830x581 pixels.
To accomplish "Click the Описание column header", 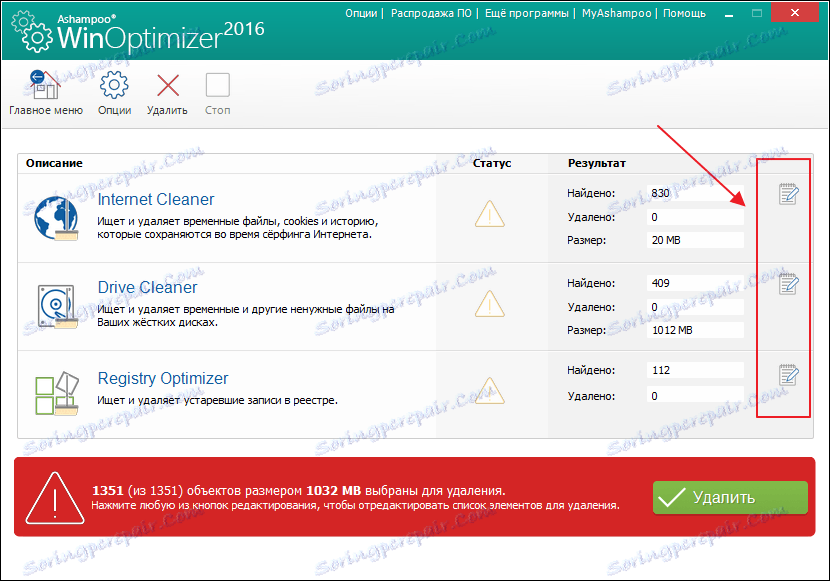I will click(x=54, y=163).
